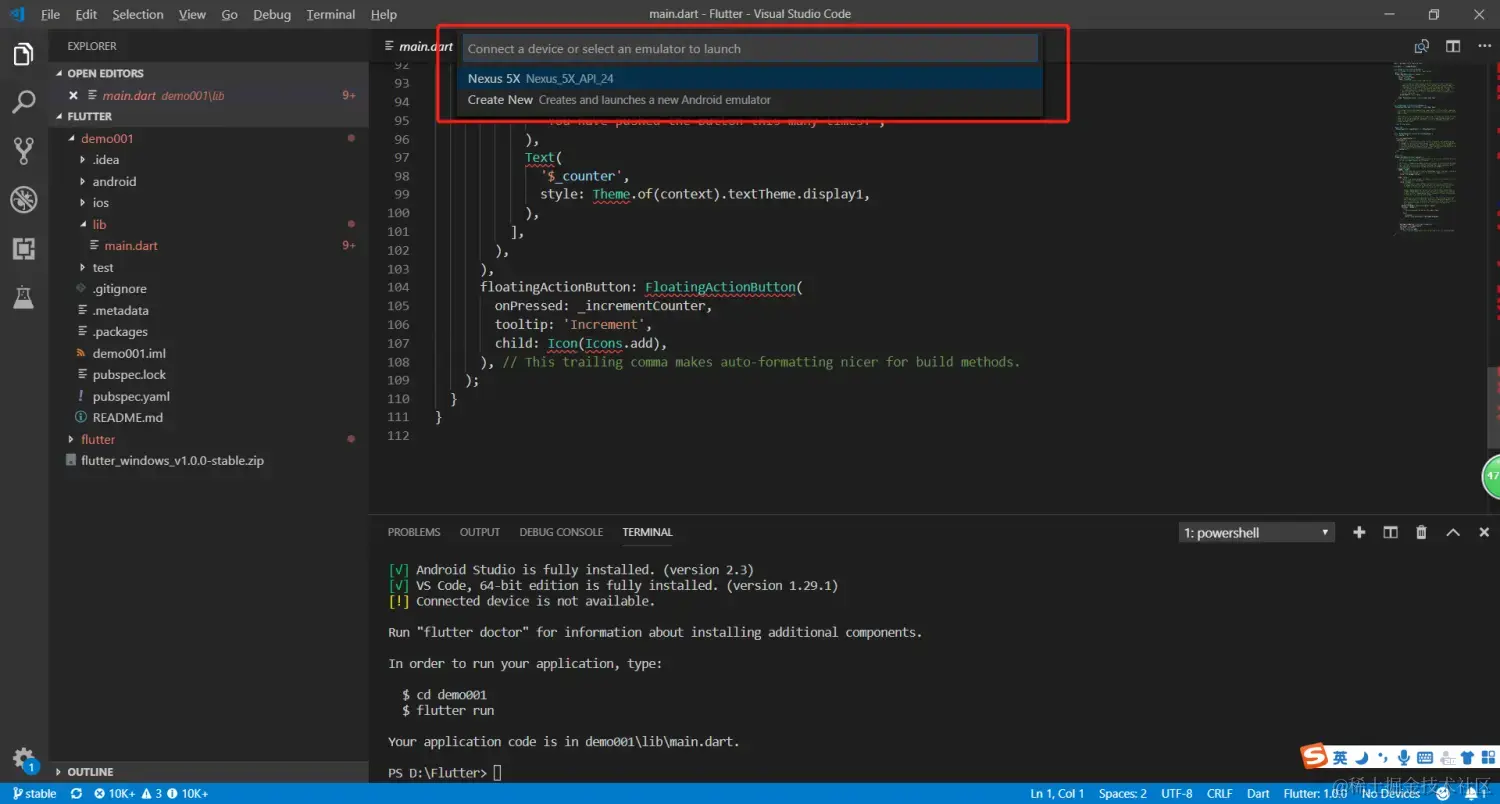Viewport: 1500px width, 804px height.
Task: Open the Help menu
Action: coord(384,14)
